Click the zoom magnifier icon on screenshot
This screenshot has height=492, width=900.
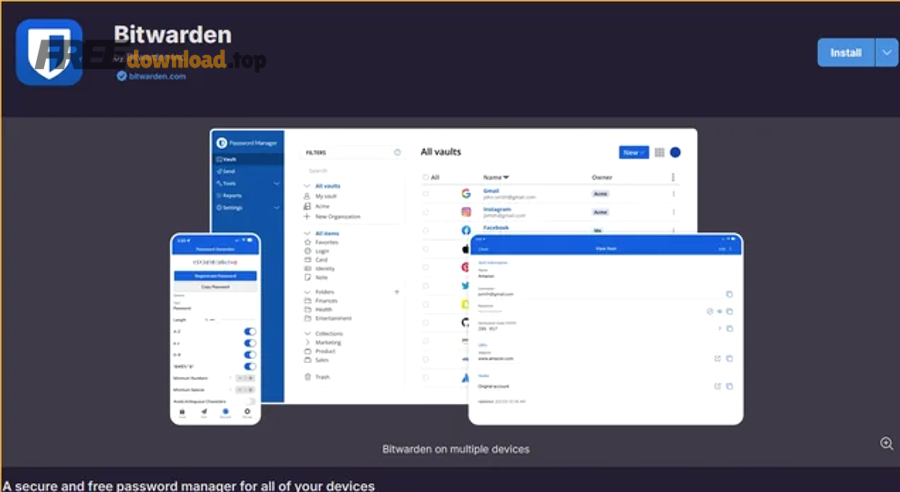click(886, 444)
